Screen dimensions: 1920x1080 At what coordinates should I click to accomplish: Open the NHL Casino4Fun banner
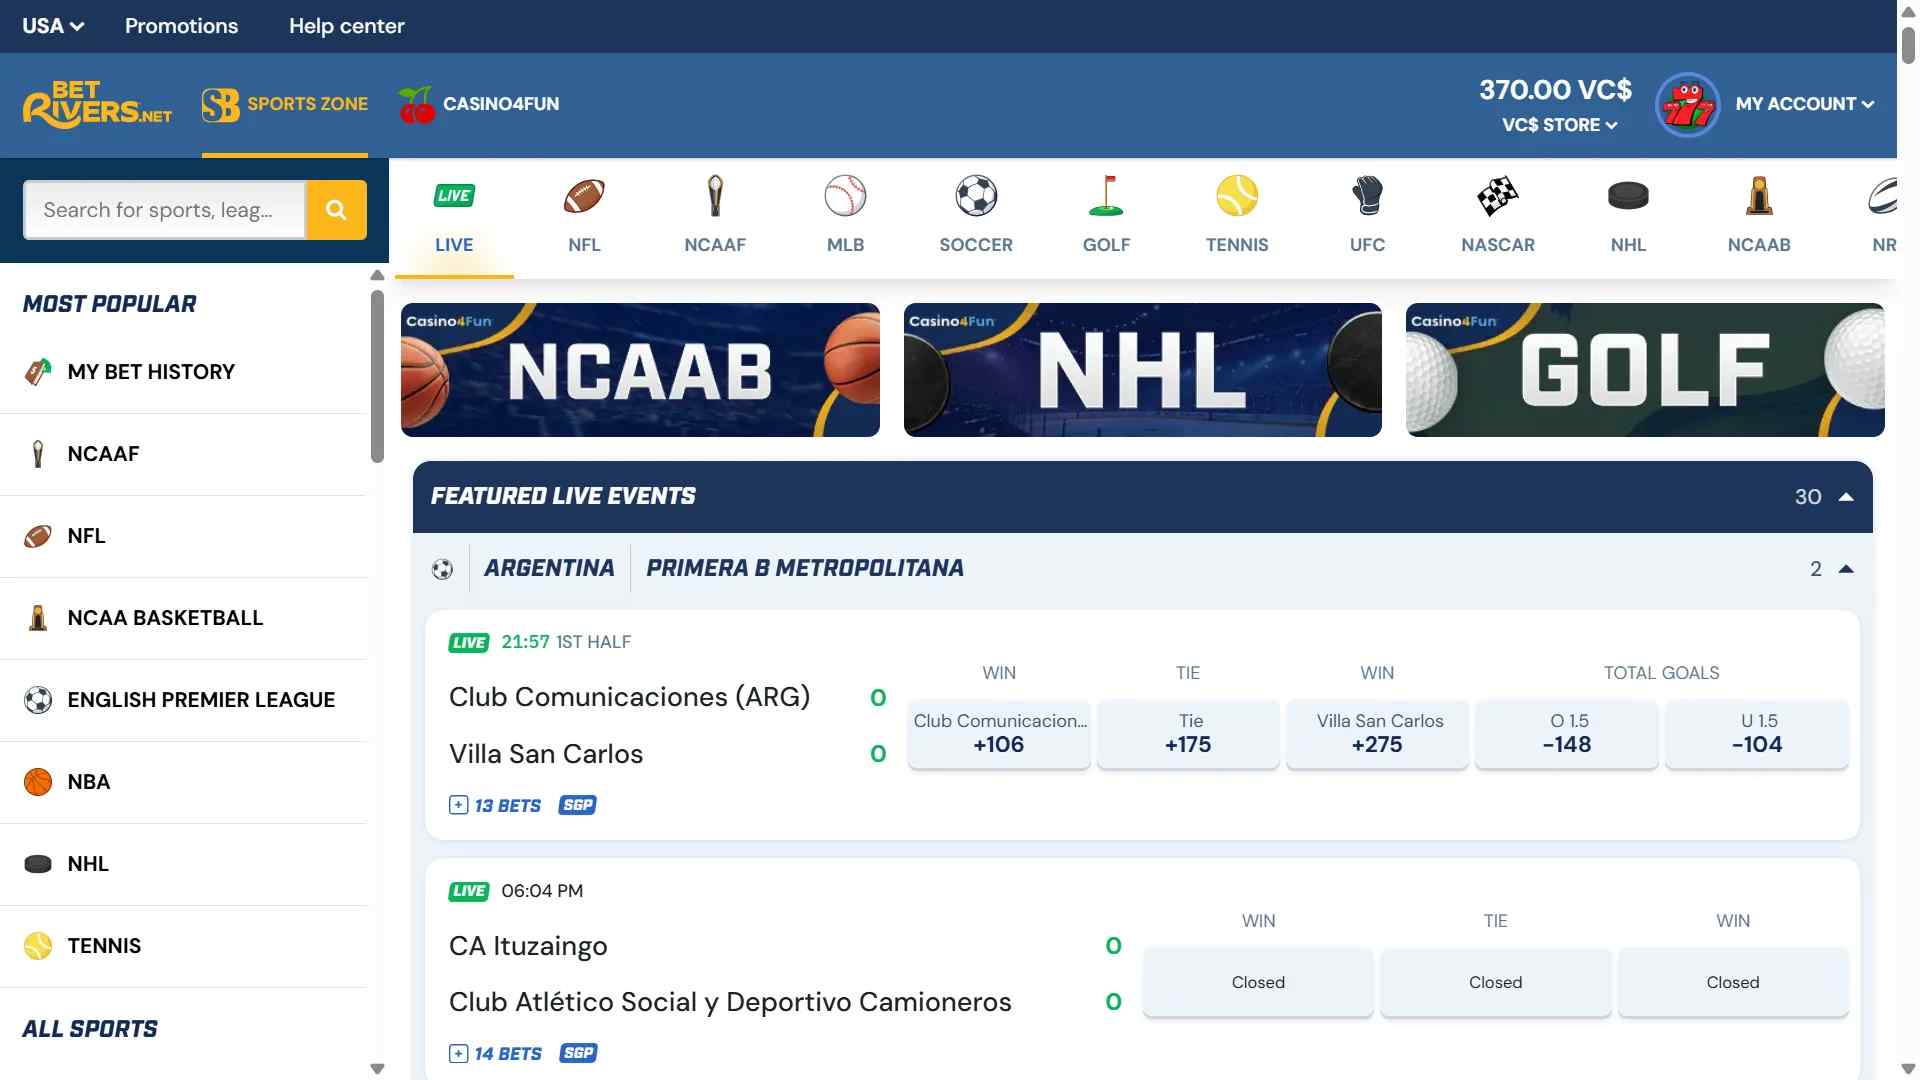[x=1142, y=370]
